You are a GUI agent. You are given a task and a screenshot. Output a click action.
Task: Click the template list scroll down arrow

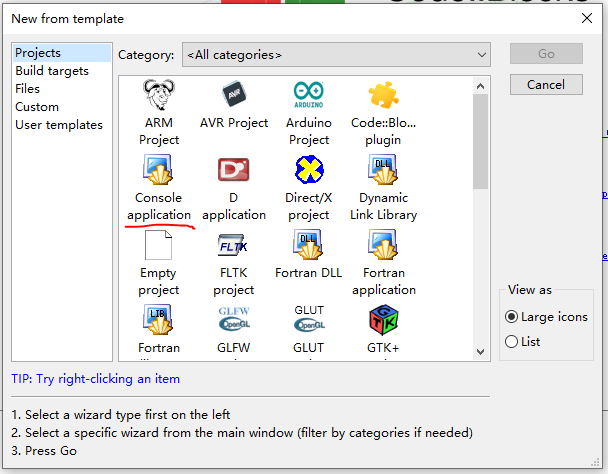[x=480, y=352]
